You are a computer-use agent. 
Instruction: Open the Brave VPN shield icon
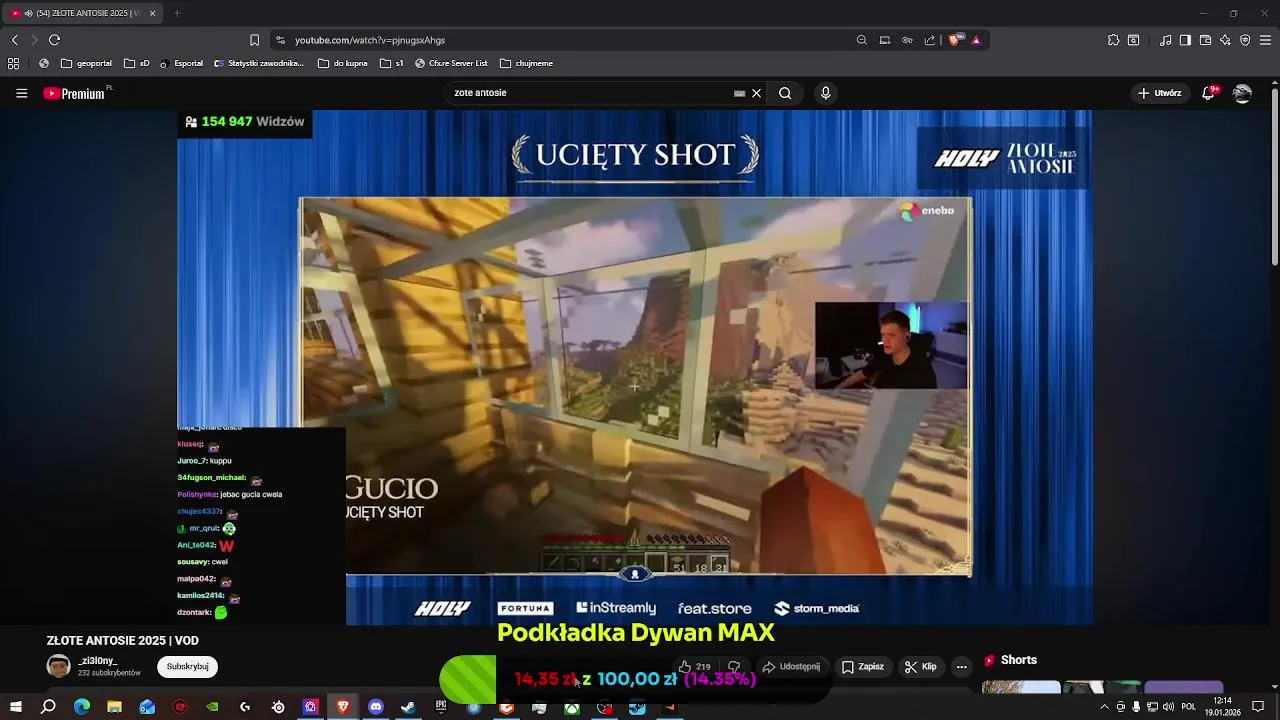pyautogui.click(x=1245, y=40)
